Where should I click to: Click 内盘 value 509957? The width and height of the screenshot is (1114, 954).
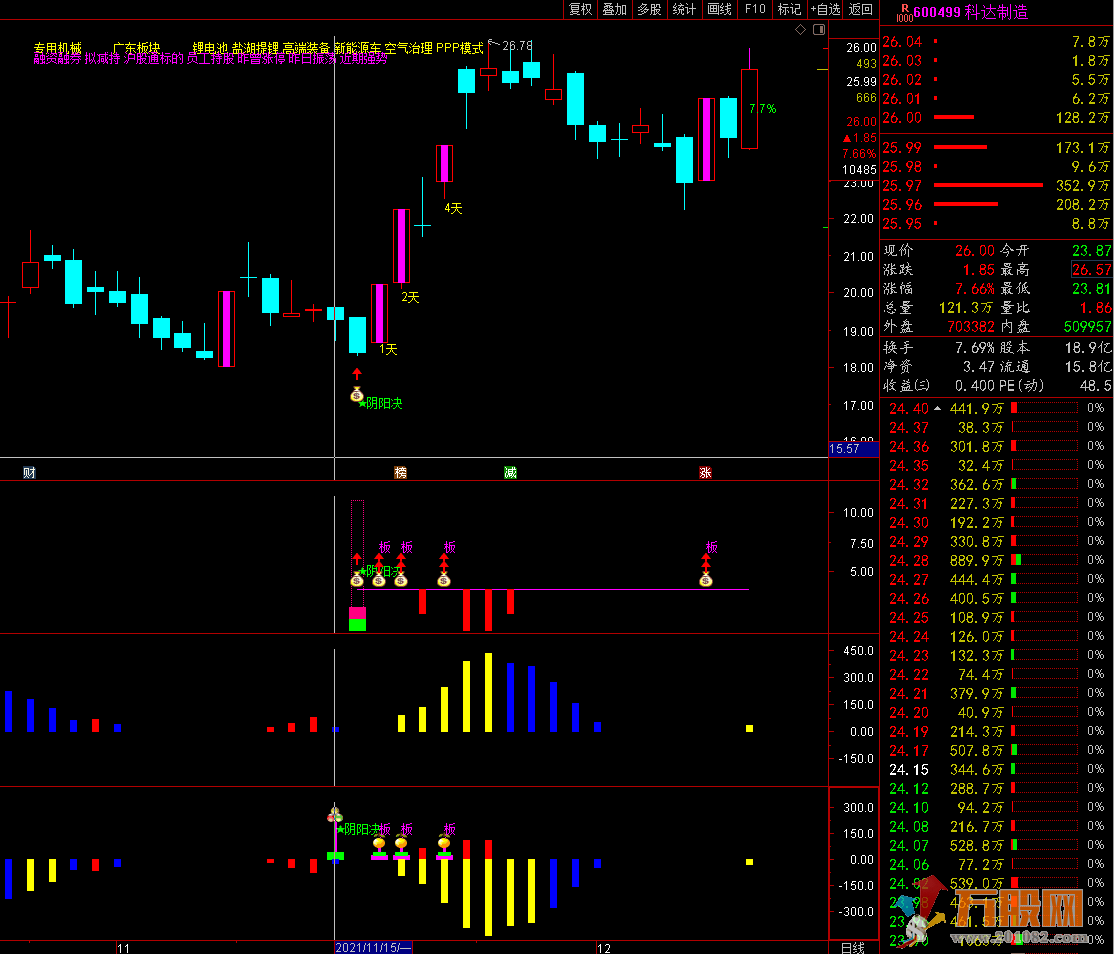coord(1087,327)
